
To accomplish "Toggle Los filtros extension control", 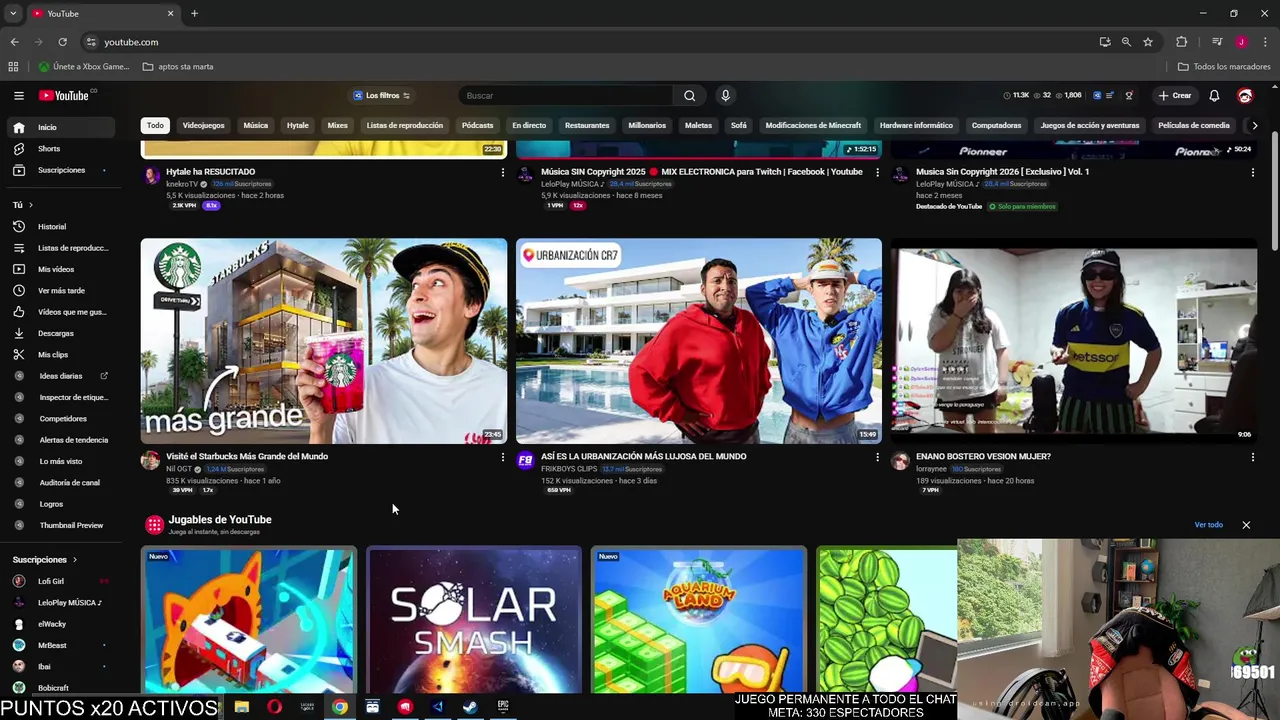I will 382,96.
